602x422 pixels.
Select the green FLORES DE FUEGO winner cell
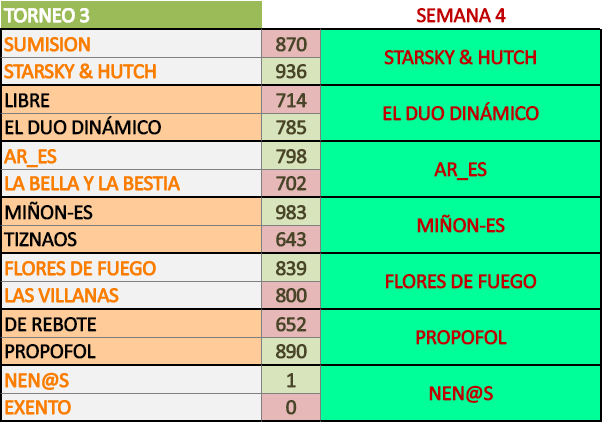click(x=460, y=281)
